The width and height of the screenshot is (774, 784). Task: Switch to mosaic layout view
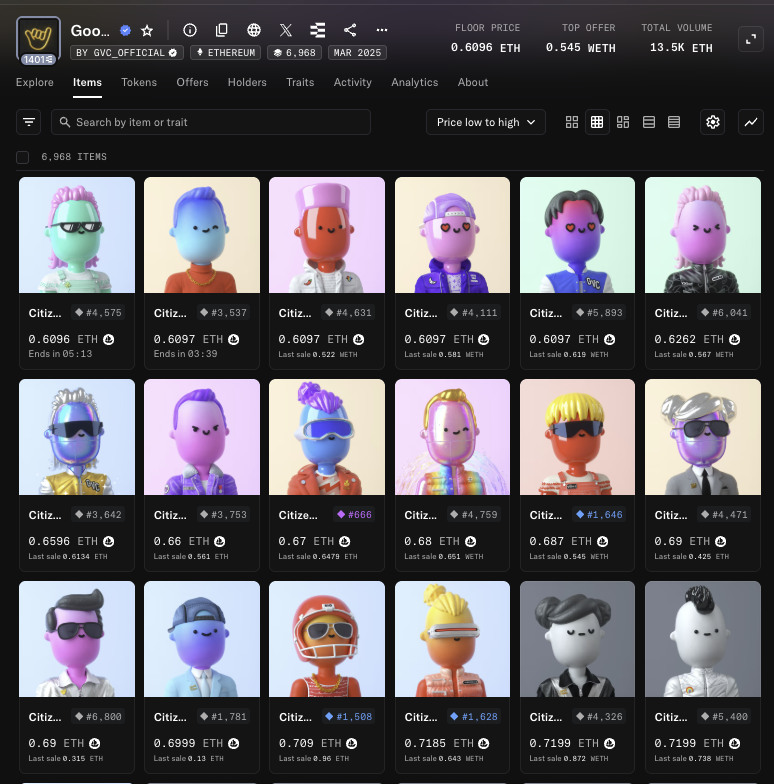coord(623,122)
